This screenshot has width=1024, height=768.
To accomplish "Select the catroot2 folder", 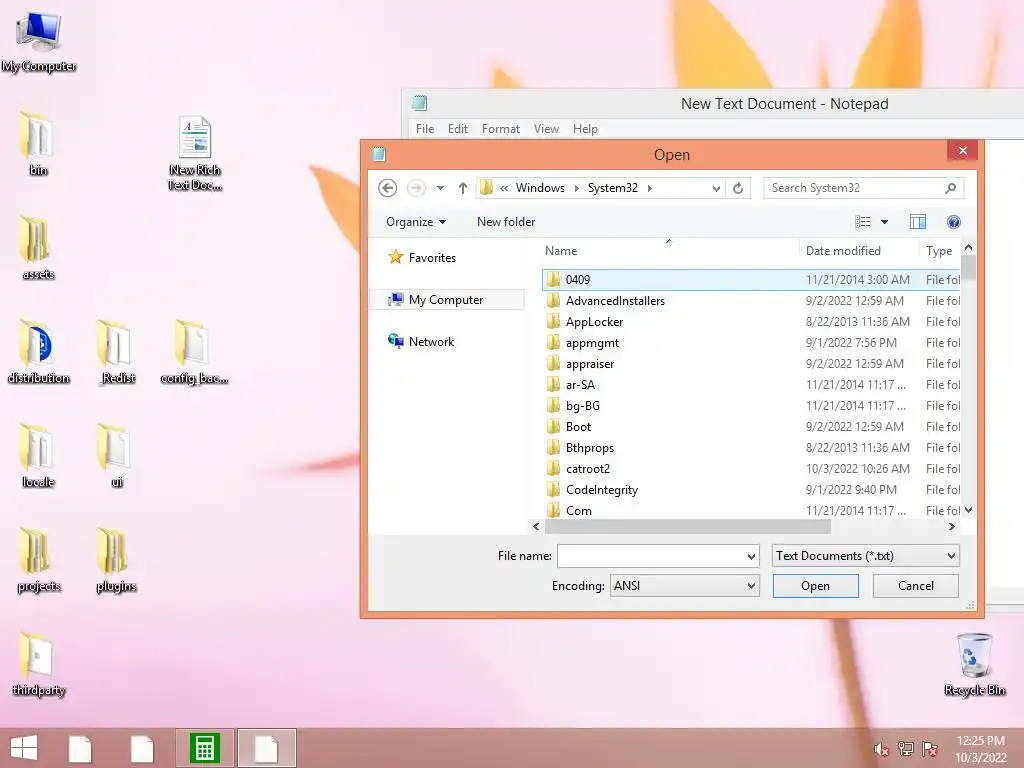I will coord(751,468).
